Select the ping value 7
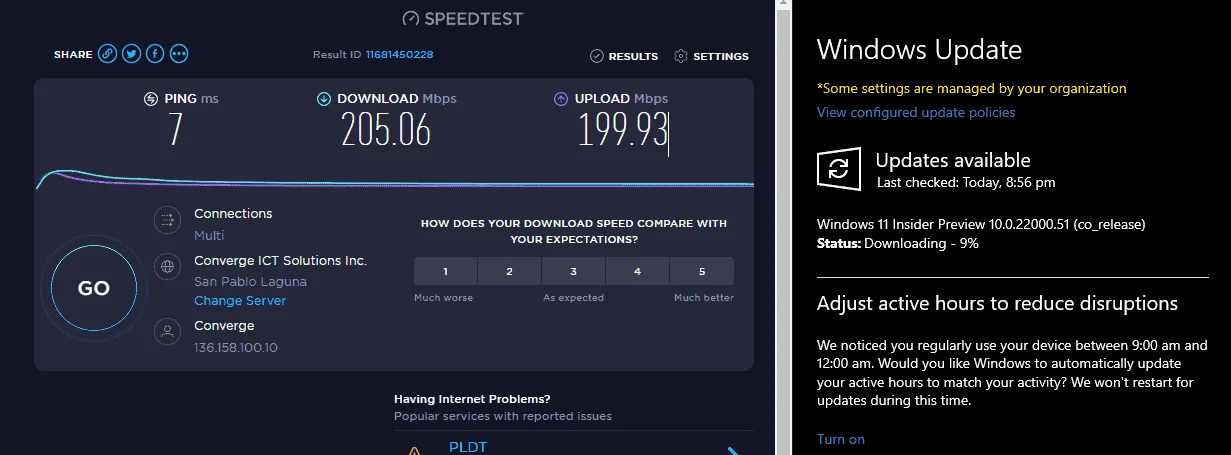Viewport: 1231px width, 455px height. [x=176, y=130]
